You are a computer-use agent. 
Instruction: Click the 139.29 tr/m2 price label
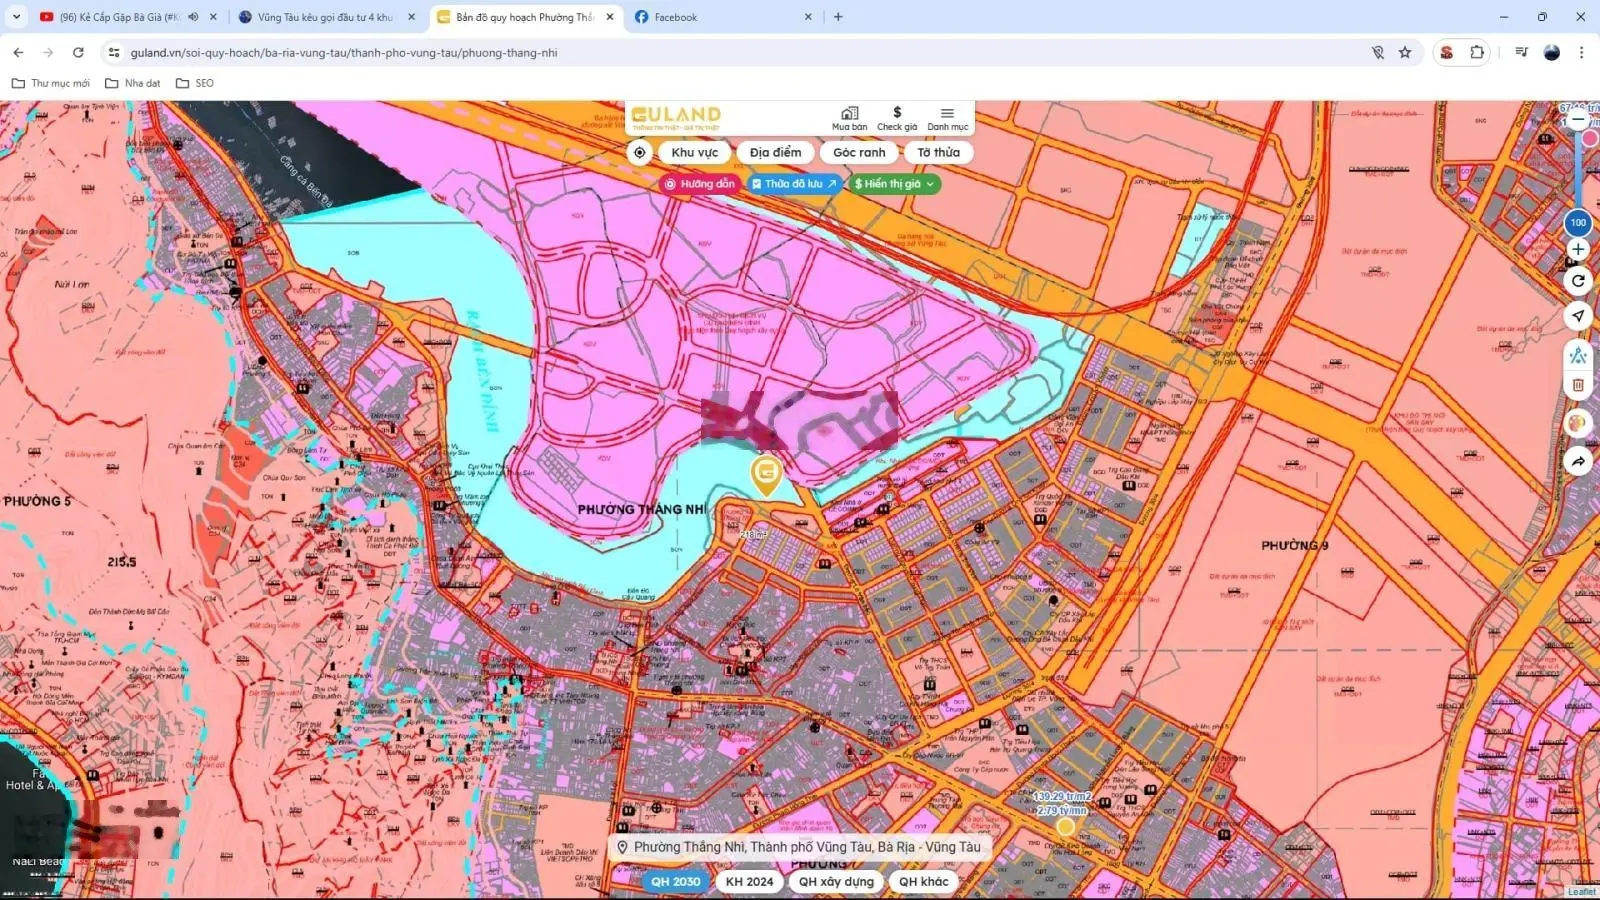[x=1062, y=797]
